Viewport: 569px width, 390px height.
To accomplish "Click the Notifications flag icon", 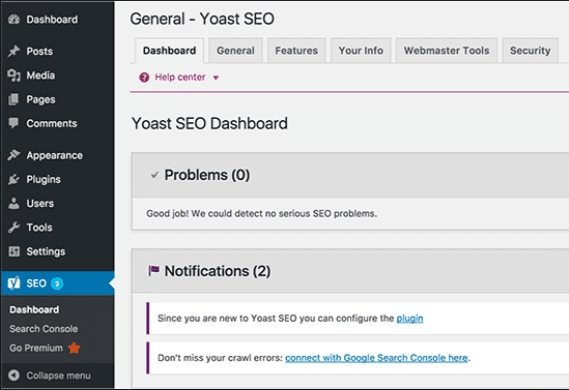I will [x=154, y=271].
